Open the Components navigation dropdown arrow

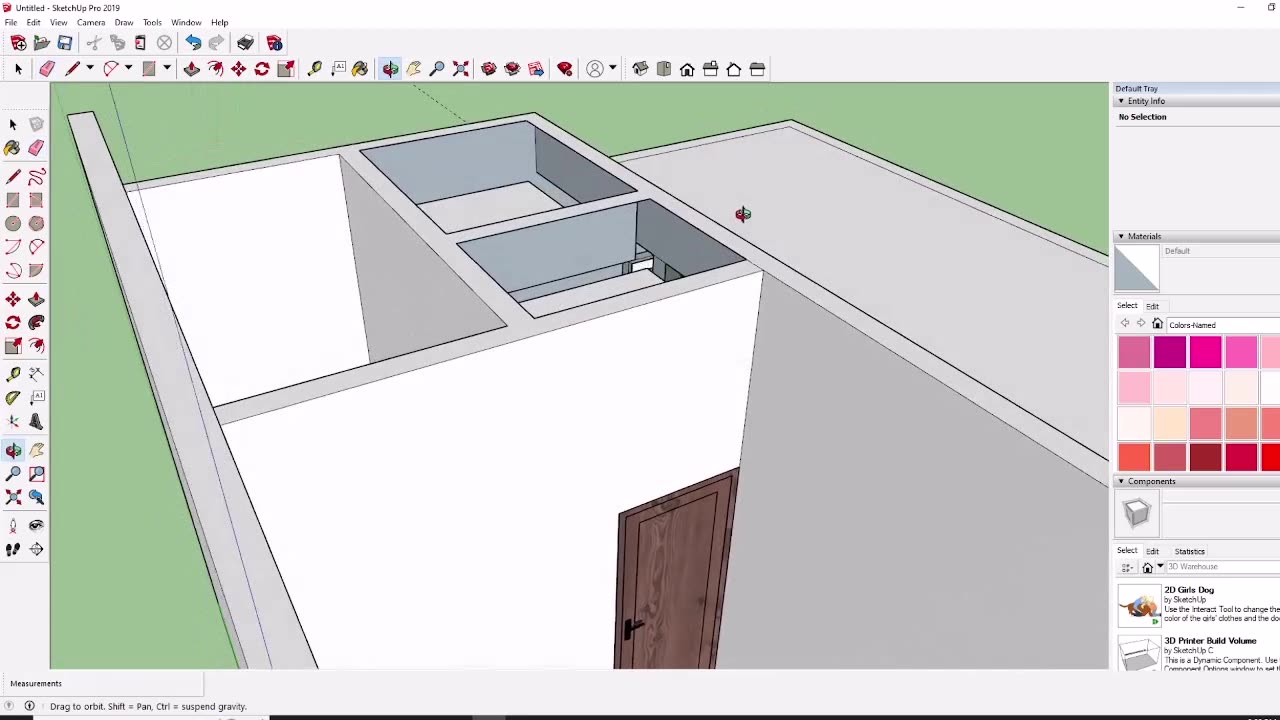(x=1160, y=567)
